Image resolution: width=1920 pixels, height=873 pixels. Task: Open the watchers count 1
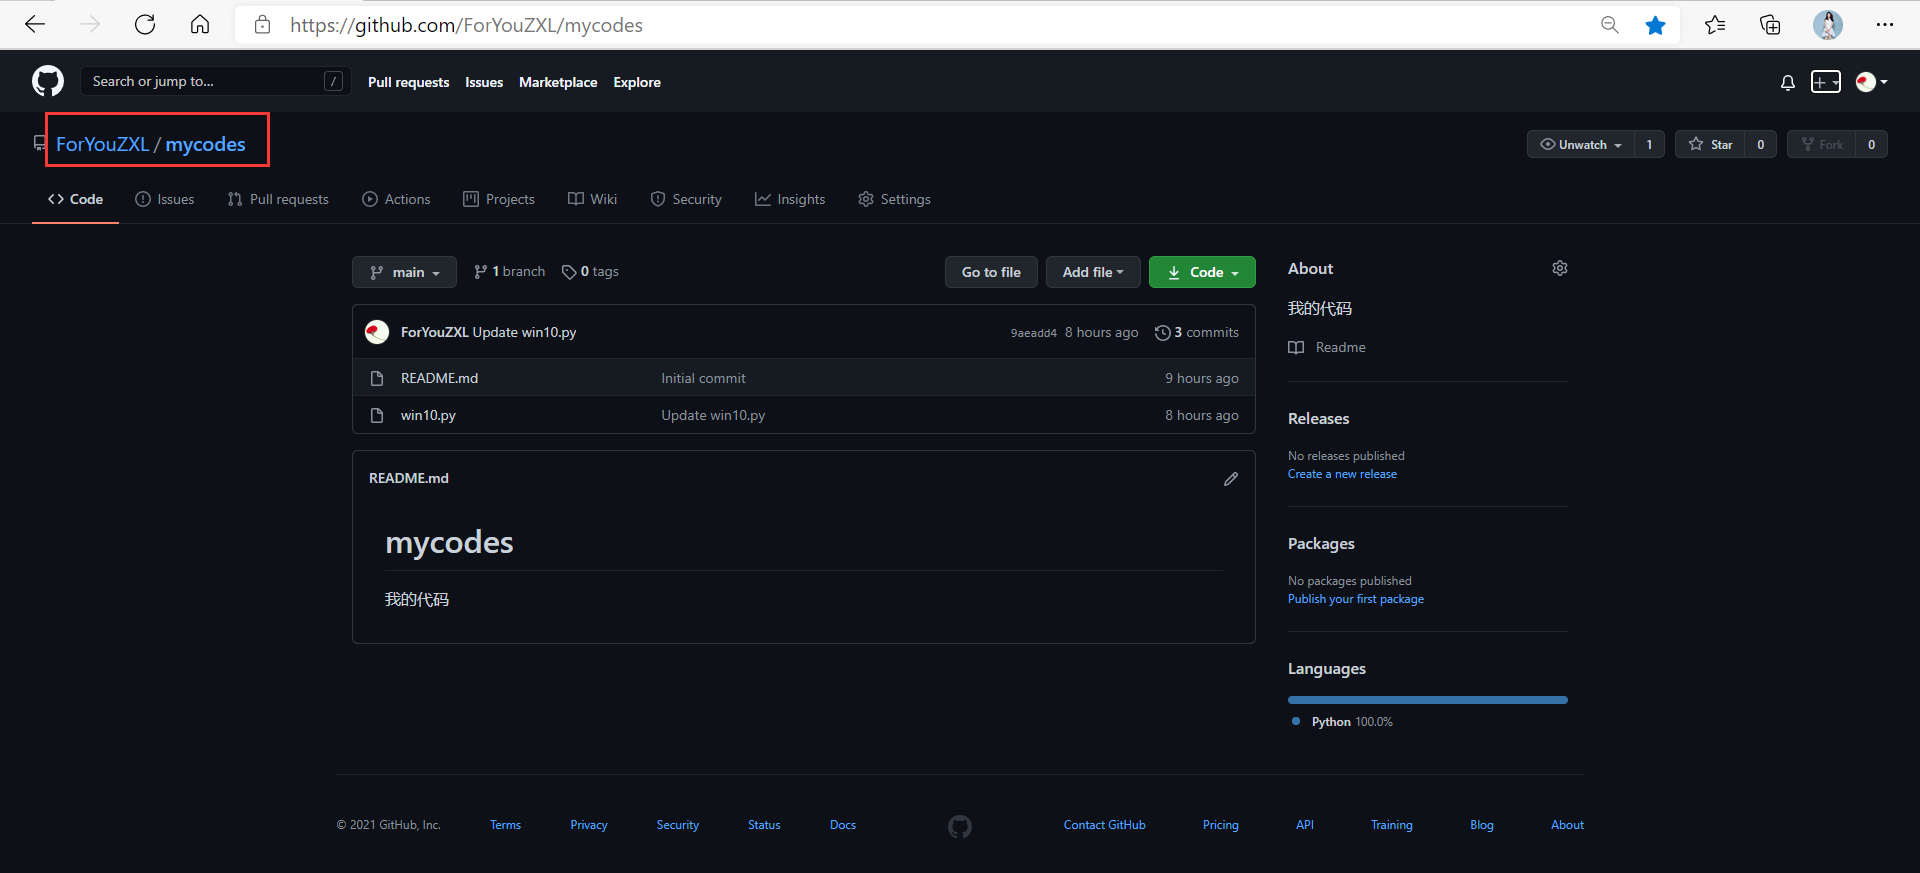[x=1649, y=144]
